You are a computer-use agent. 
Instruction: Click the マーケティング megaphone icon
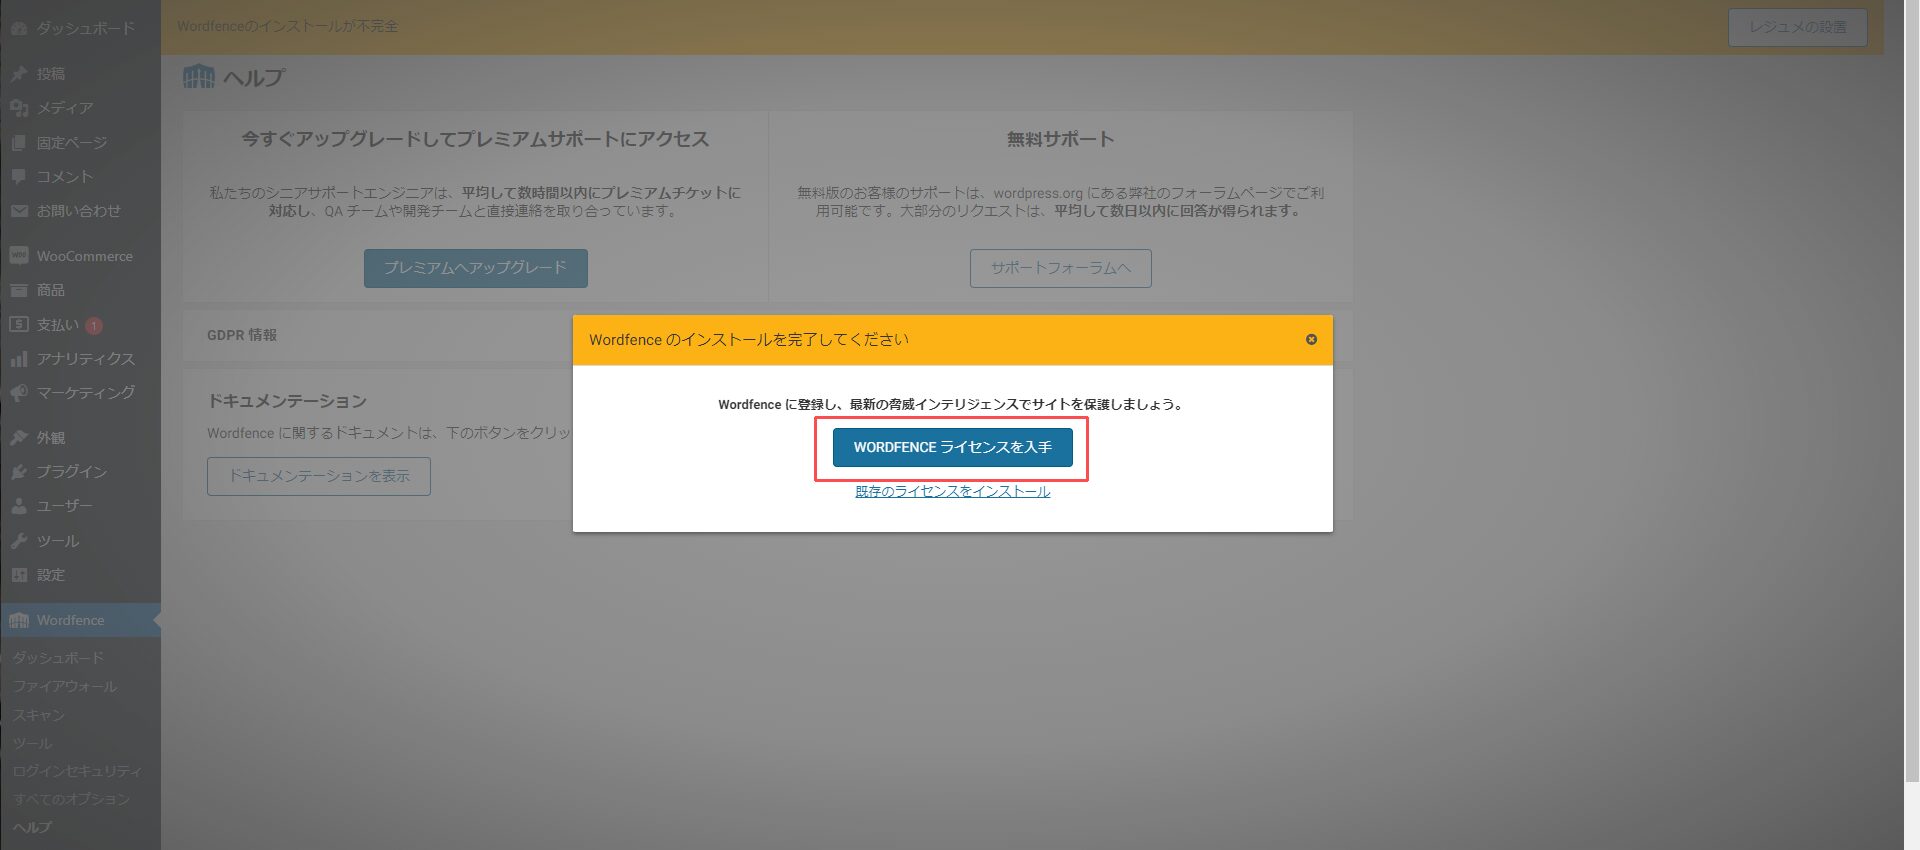pos(18,393)
